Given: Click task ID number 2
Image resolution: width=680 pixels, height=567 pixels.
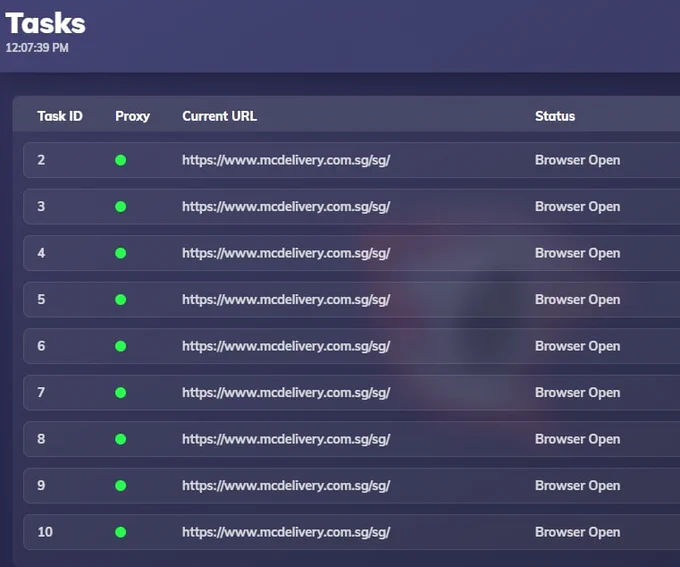Looking at the screenshot, I should tap(41, 160).
